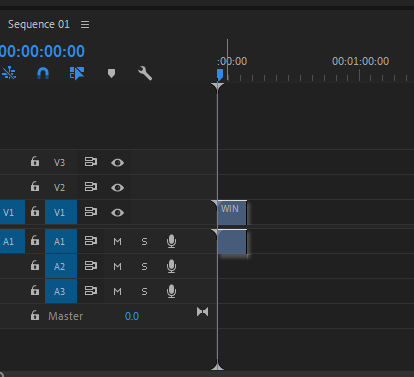Toggle Snap magnet icon in timeline

coord(43,73)
